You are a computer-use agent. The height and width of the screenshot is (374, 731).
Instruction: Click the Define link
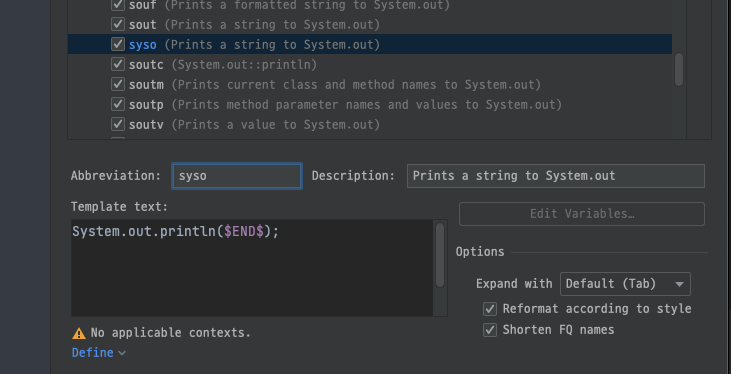pos(92,353)
